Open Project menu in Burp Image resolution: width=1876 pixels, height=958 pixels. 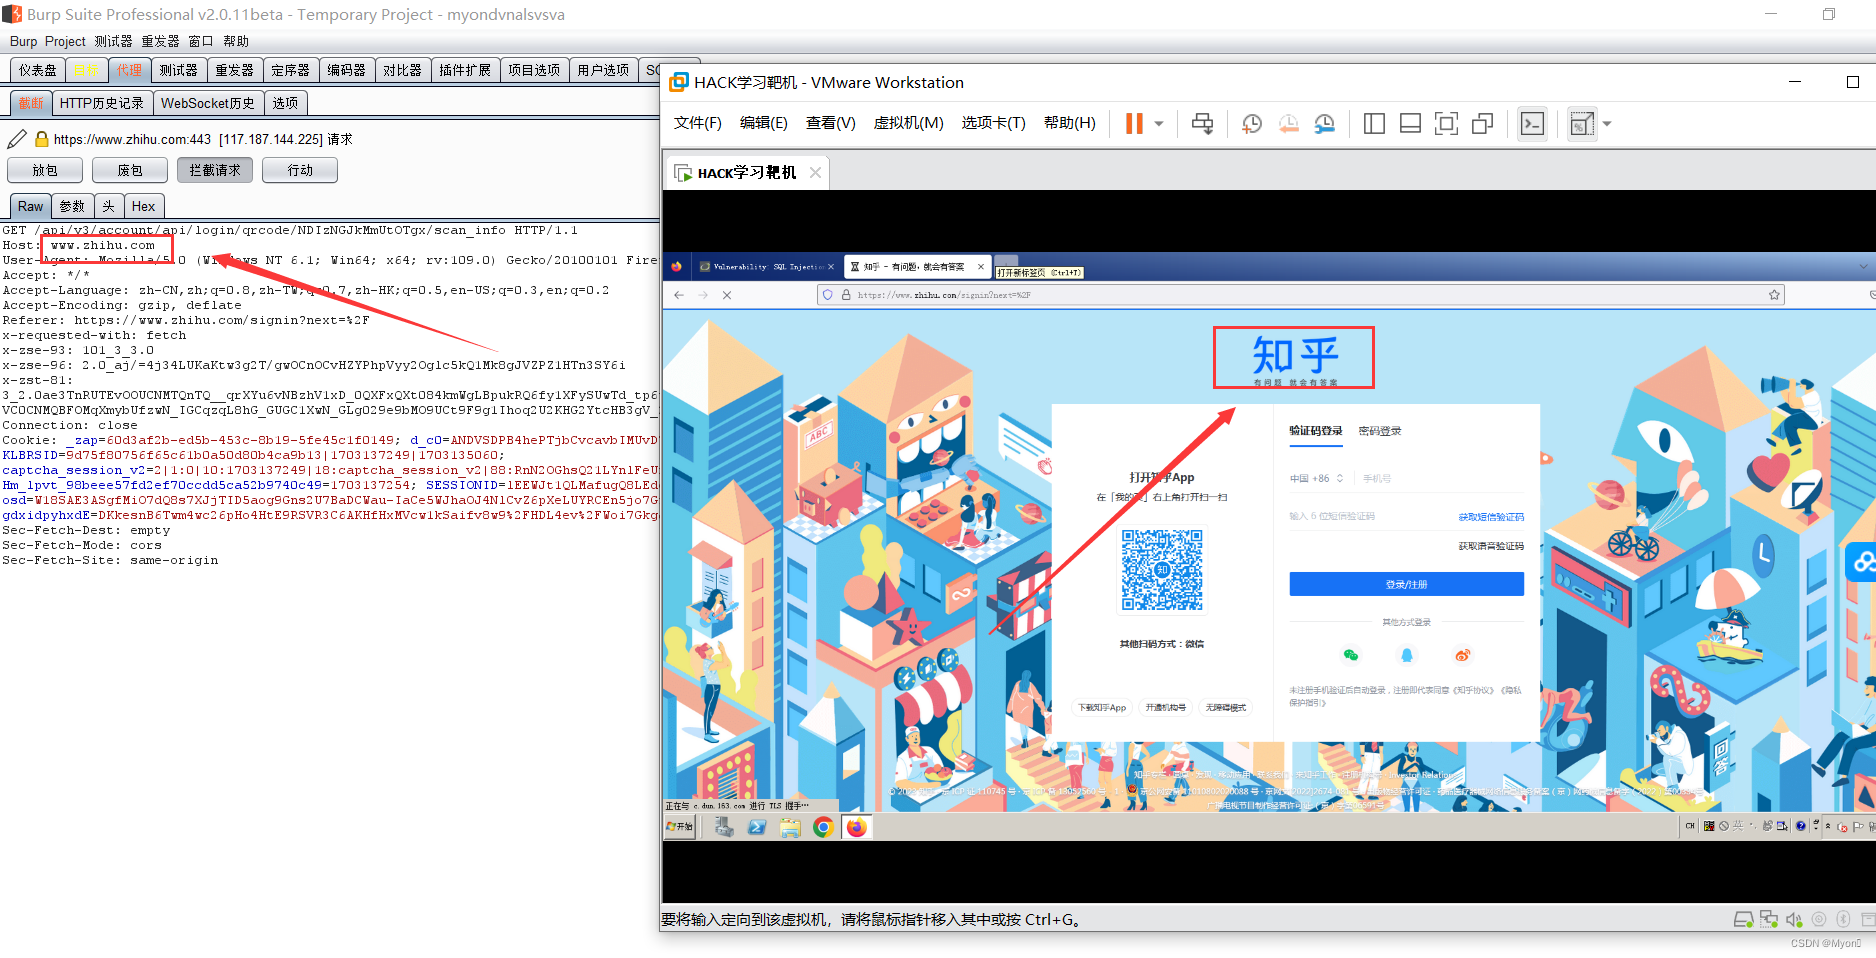pos(65,41)
